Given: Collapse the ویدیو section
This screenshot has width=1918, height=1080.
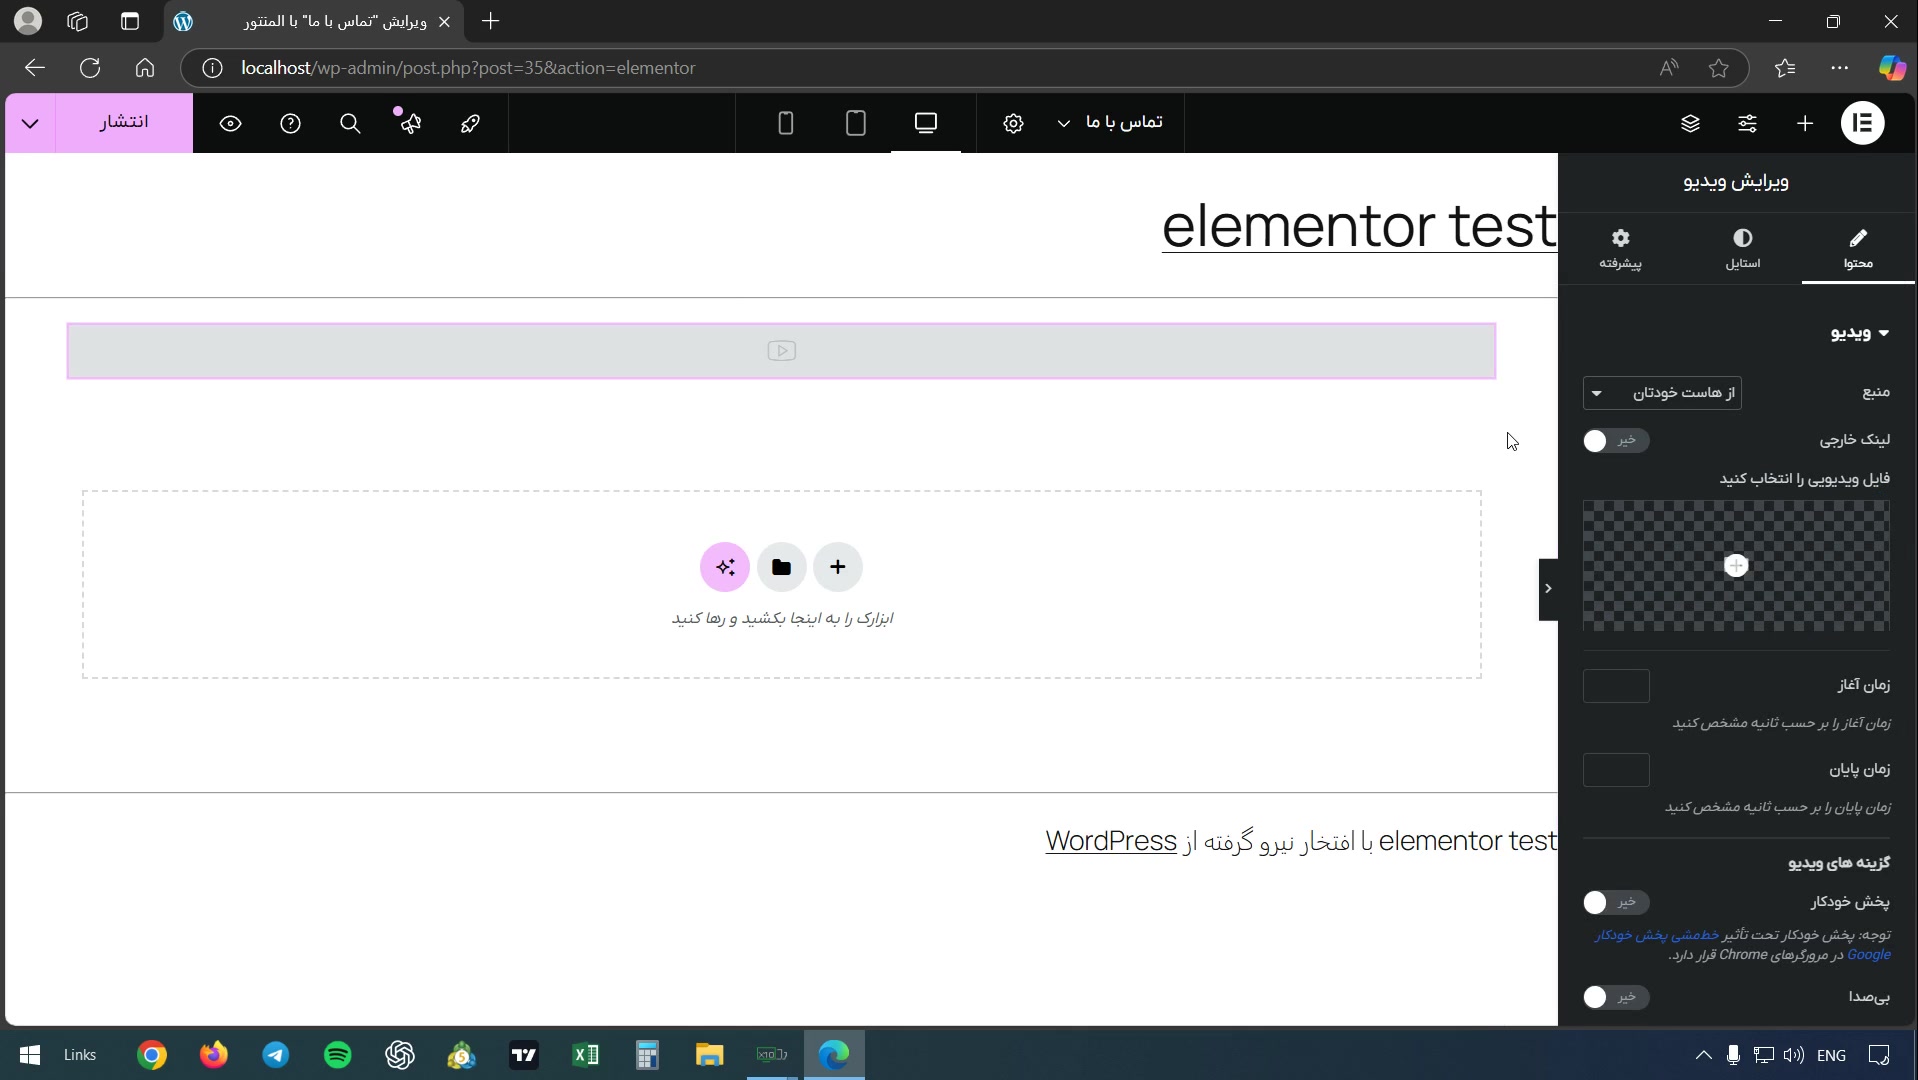Looking at the screenshot, I should [x=1860, y=333].
